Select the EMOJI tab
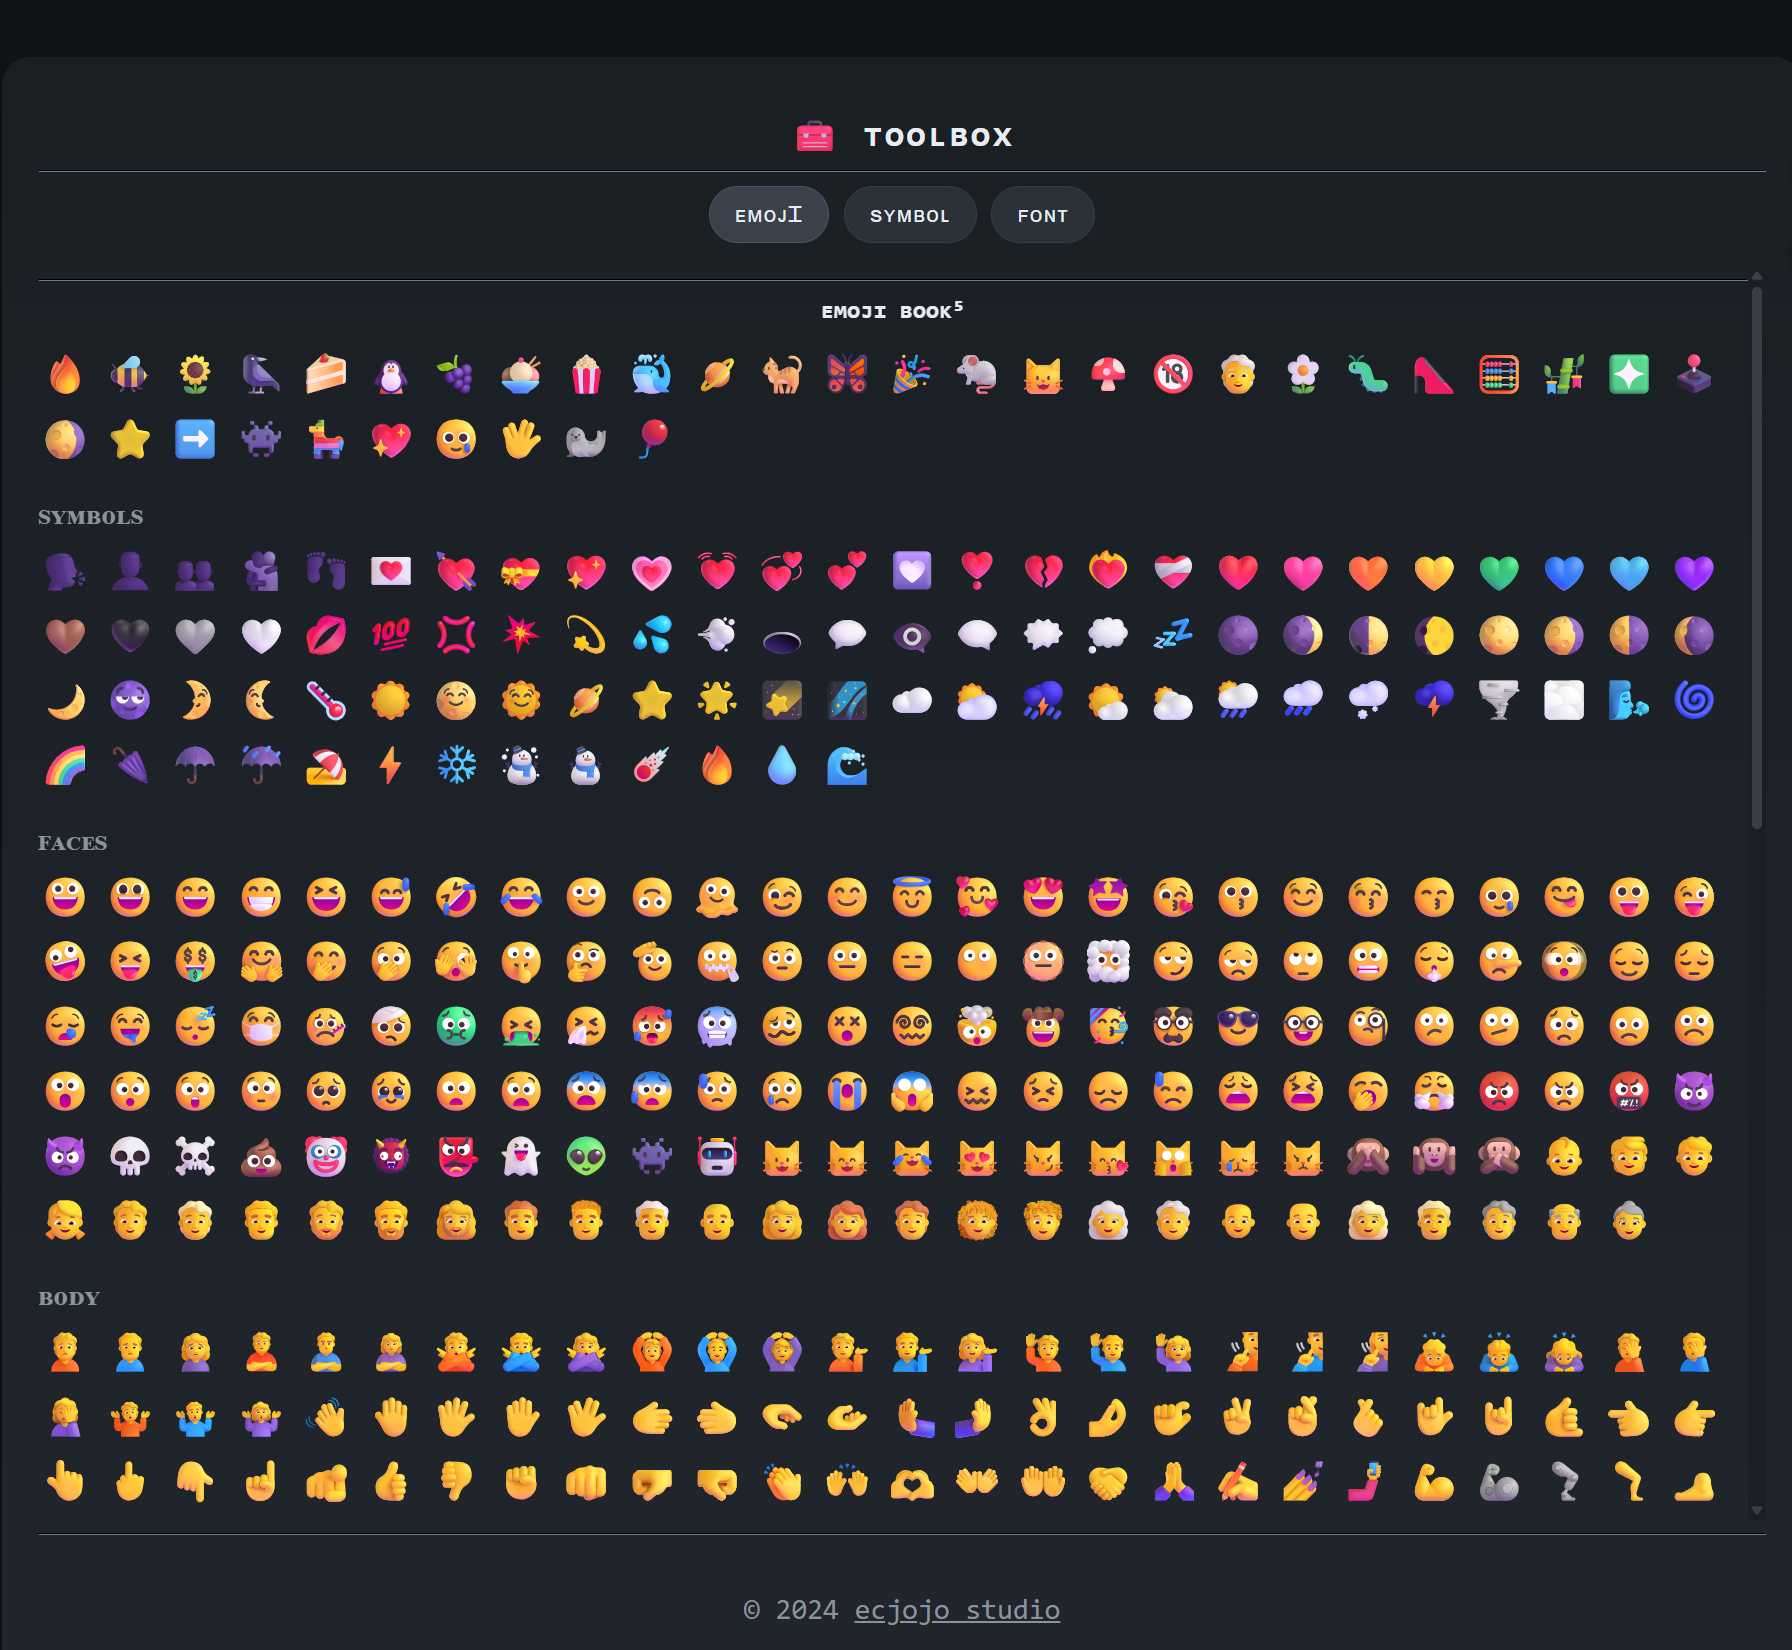The height and width of the screenshot is (1650, 1792). [x=768, y=215]
